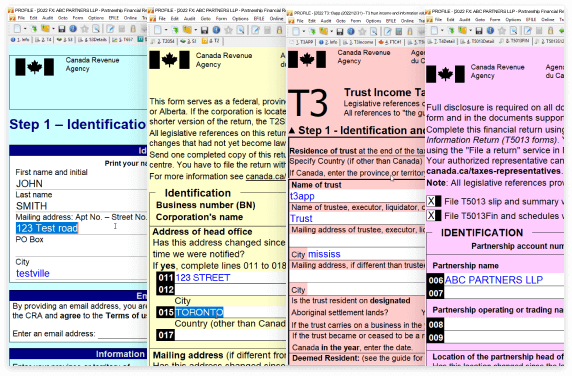Click Save disk icon in blue T1 window
Screen dimensions: 572x376
pos(62,29)
